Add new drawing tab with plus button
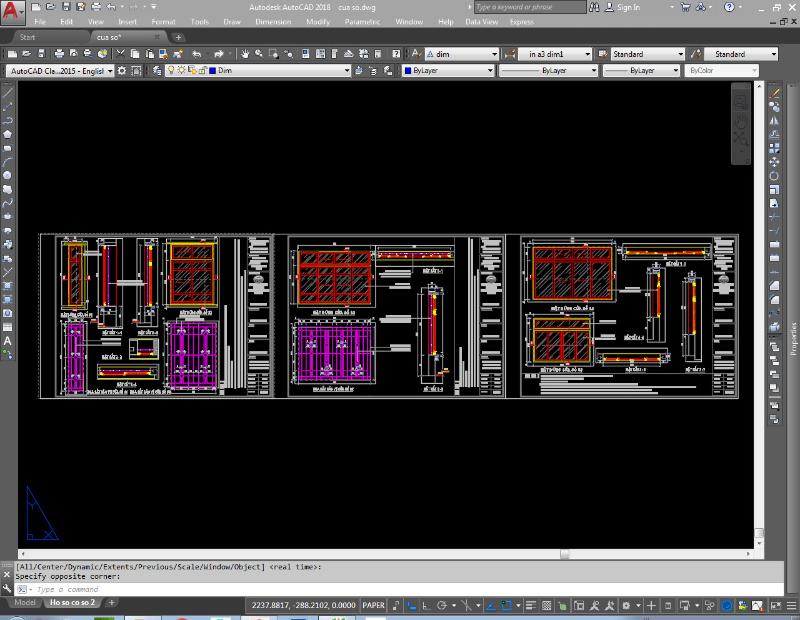The image size is (800, 620). tap(178, 37)
